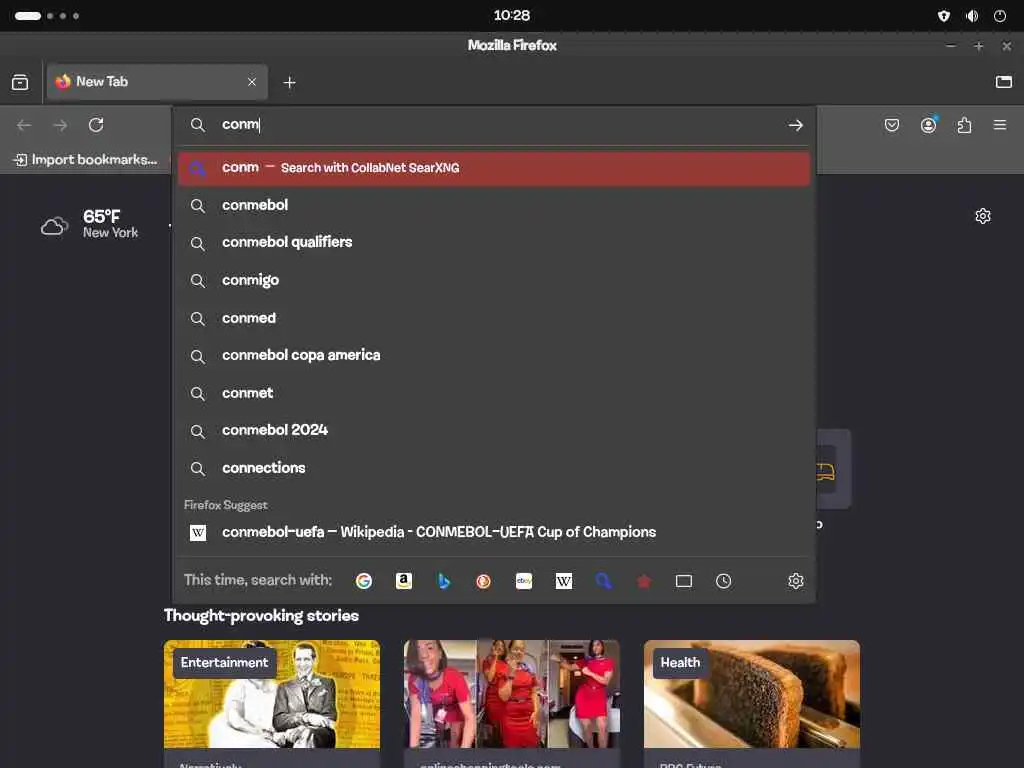
Task: Close the New Tab tab
Action: pyautogui.click(x=252, y=82)
